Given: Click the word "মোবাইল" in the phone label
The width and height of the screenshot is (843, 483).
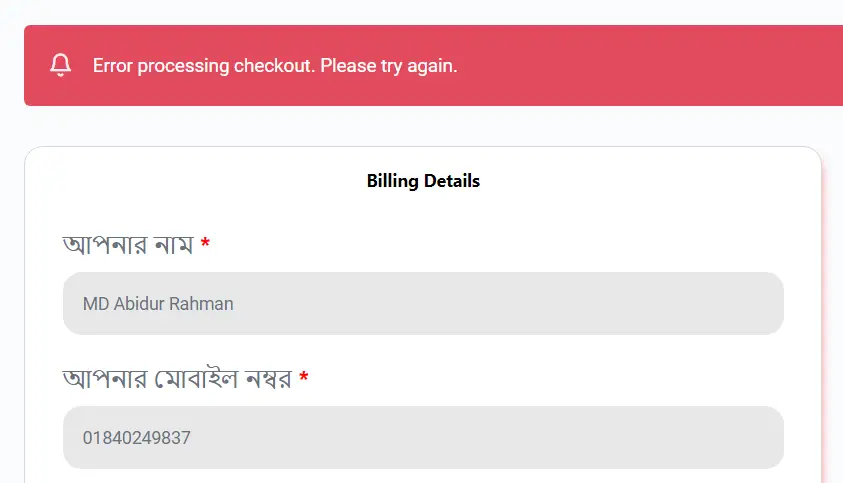Looking at the screenshot, I should [198, 379].
